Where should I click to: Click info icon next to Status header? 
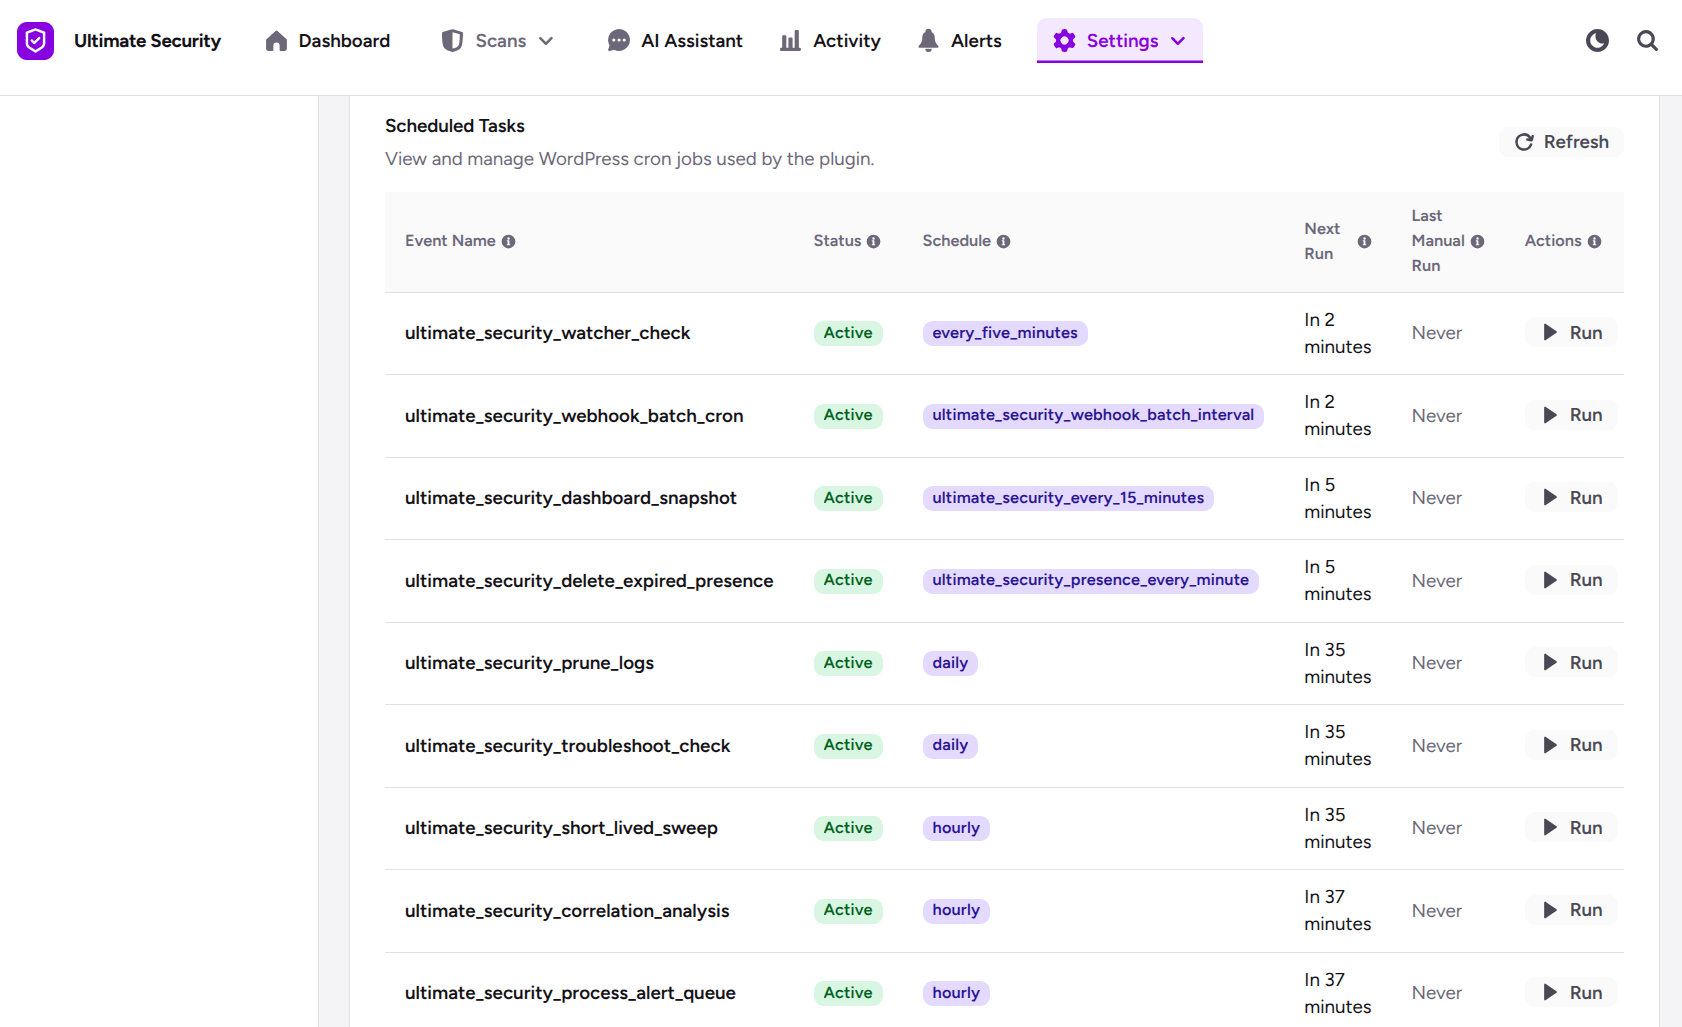tap(873, 241)
